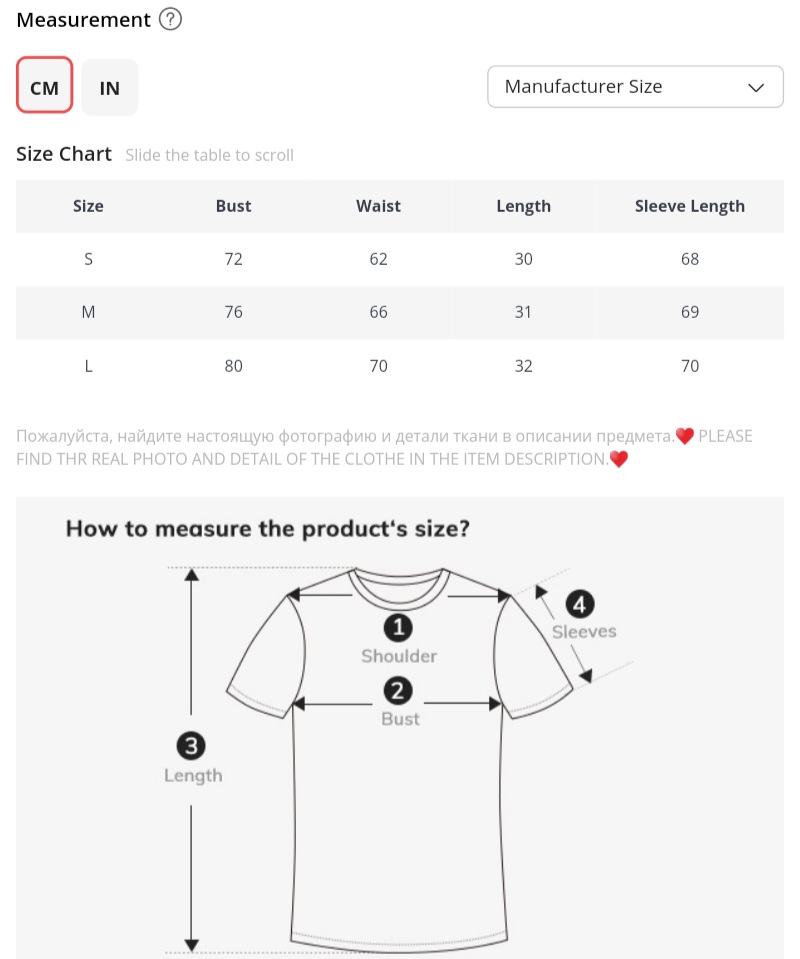Click the Size column header
Viewport: 800px width, 959px height.
[88, 206]
